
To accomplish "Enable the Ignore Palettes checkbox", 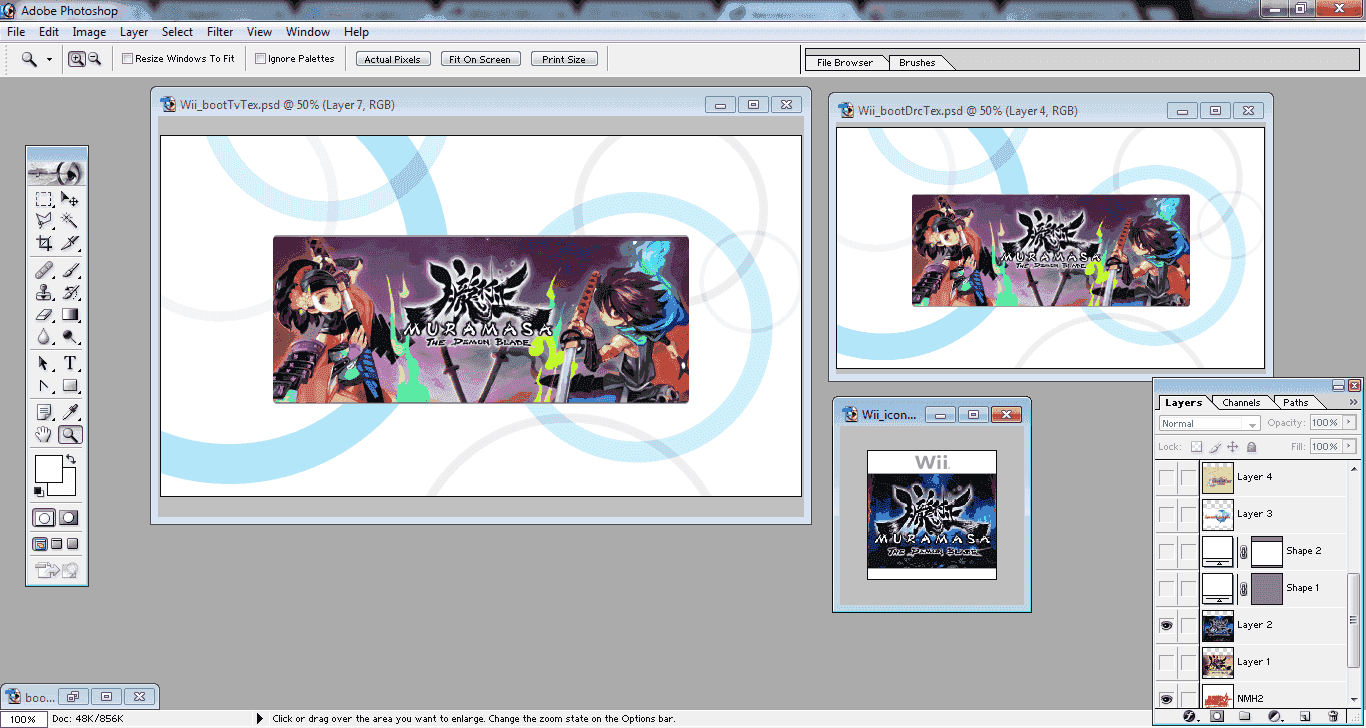I will click(260, 59).
